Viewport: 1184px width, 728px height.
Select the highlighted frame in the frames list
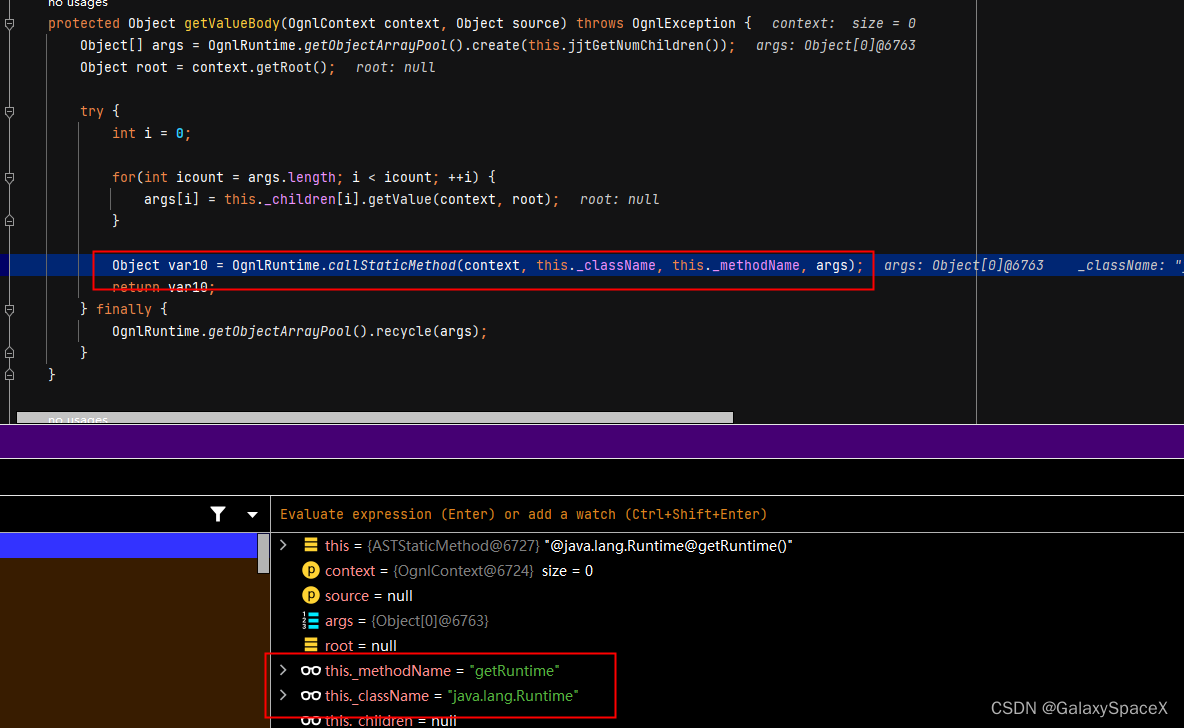click(130, 545)
